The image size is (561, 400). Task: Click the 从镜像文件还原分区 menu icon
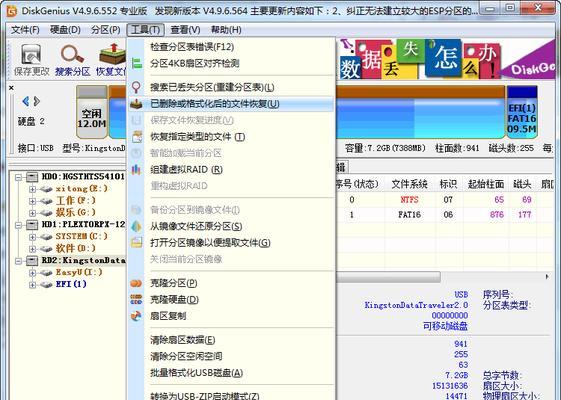[x=136, y=226]
